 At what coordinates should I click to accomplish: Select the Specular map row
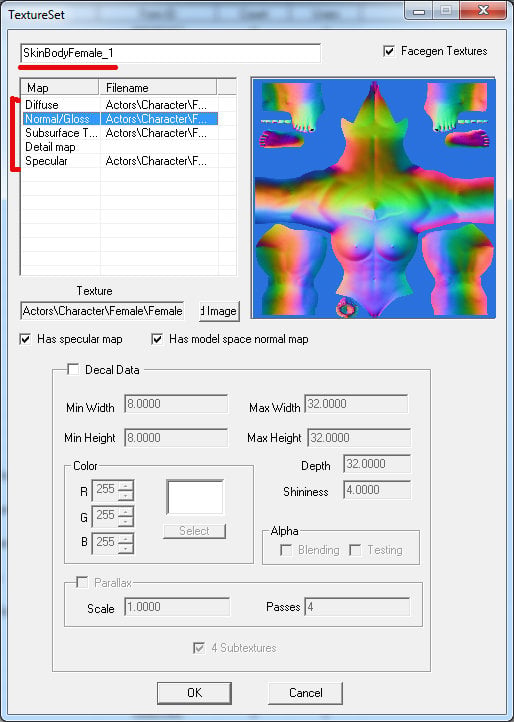coord(120,161)
